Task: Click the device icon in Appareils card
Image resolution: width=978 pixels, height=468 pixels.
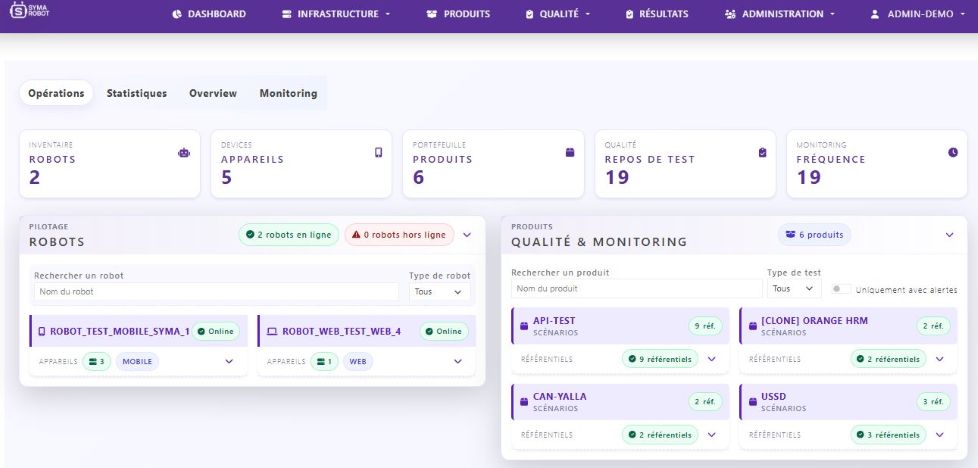Action: click(x=379, y=153)
